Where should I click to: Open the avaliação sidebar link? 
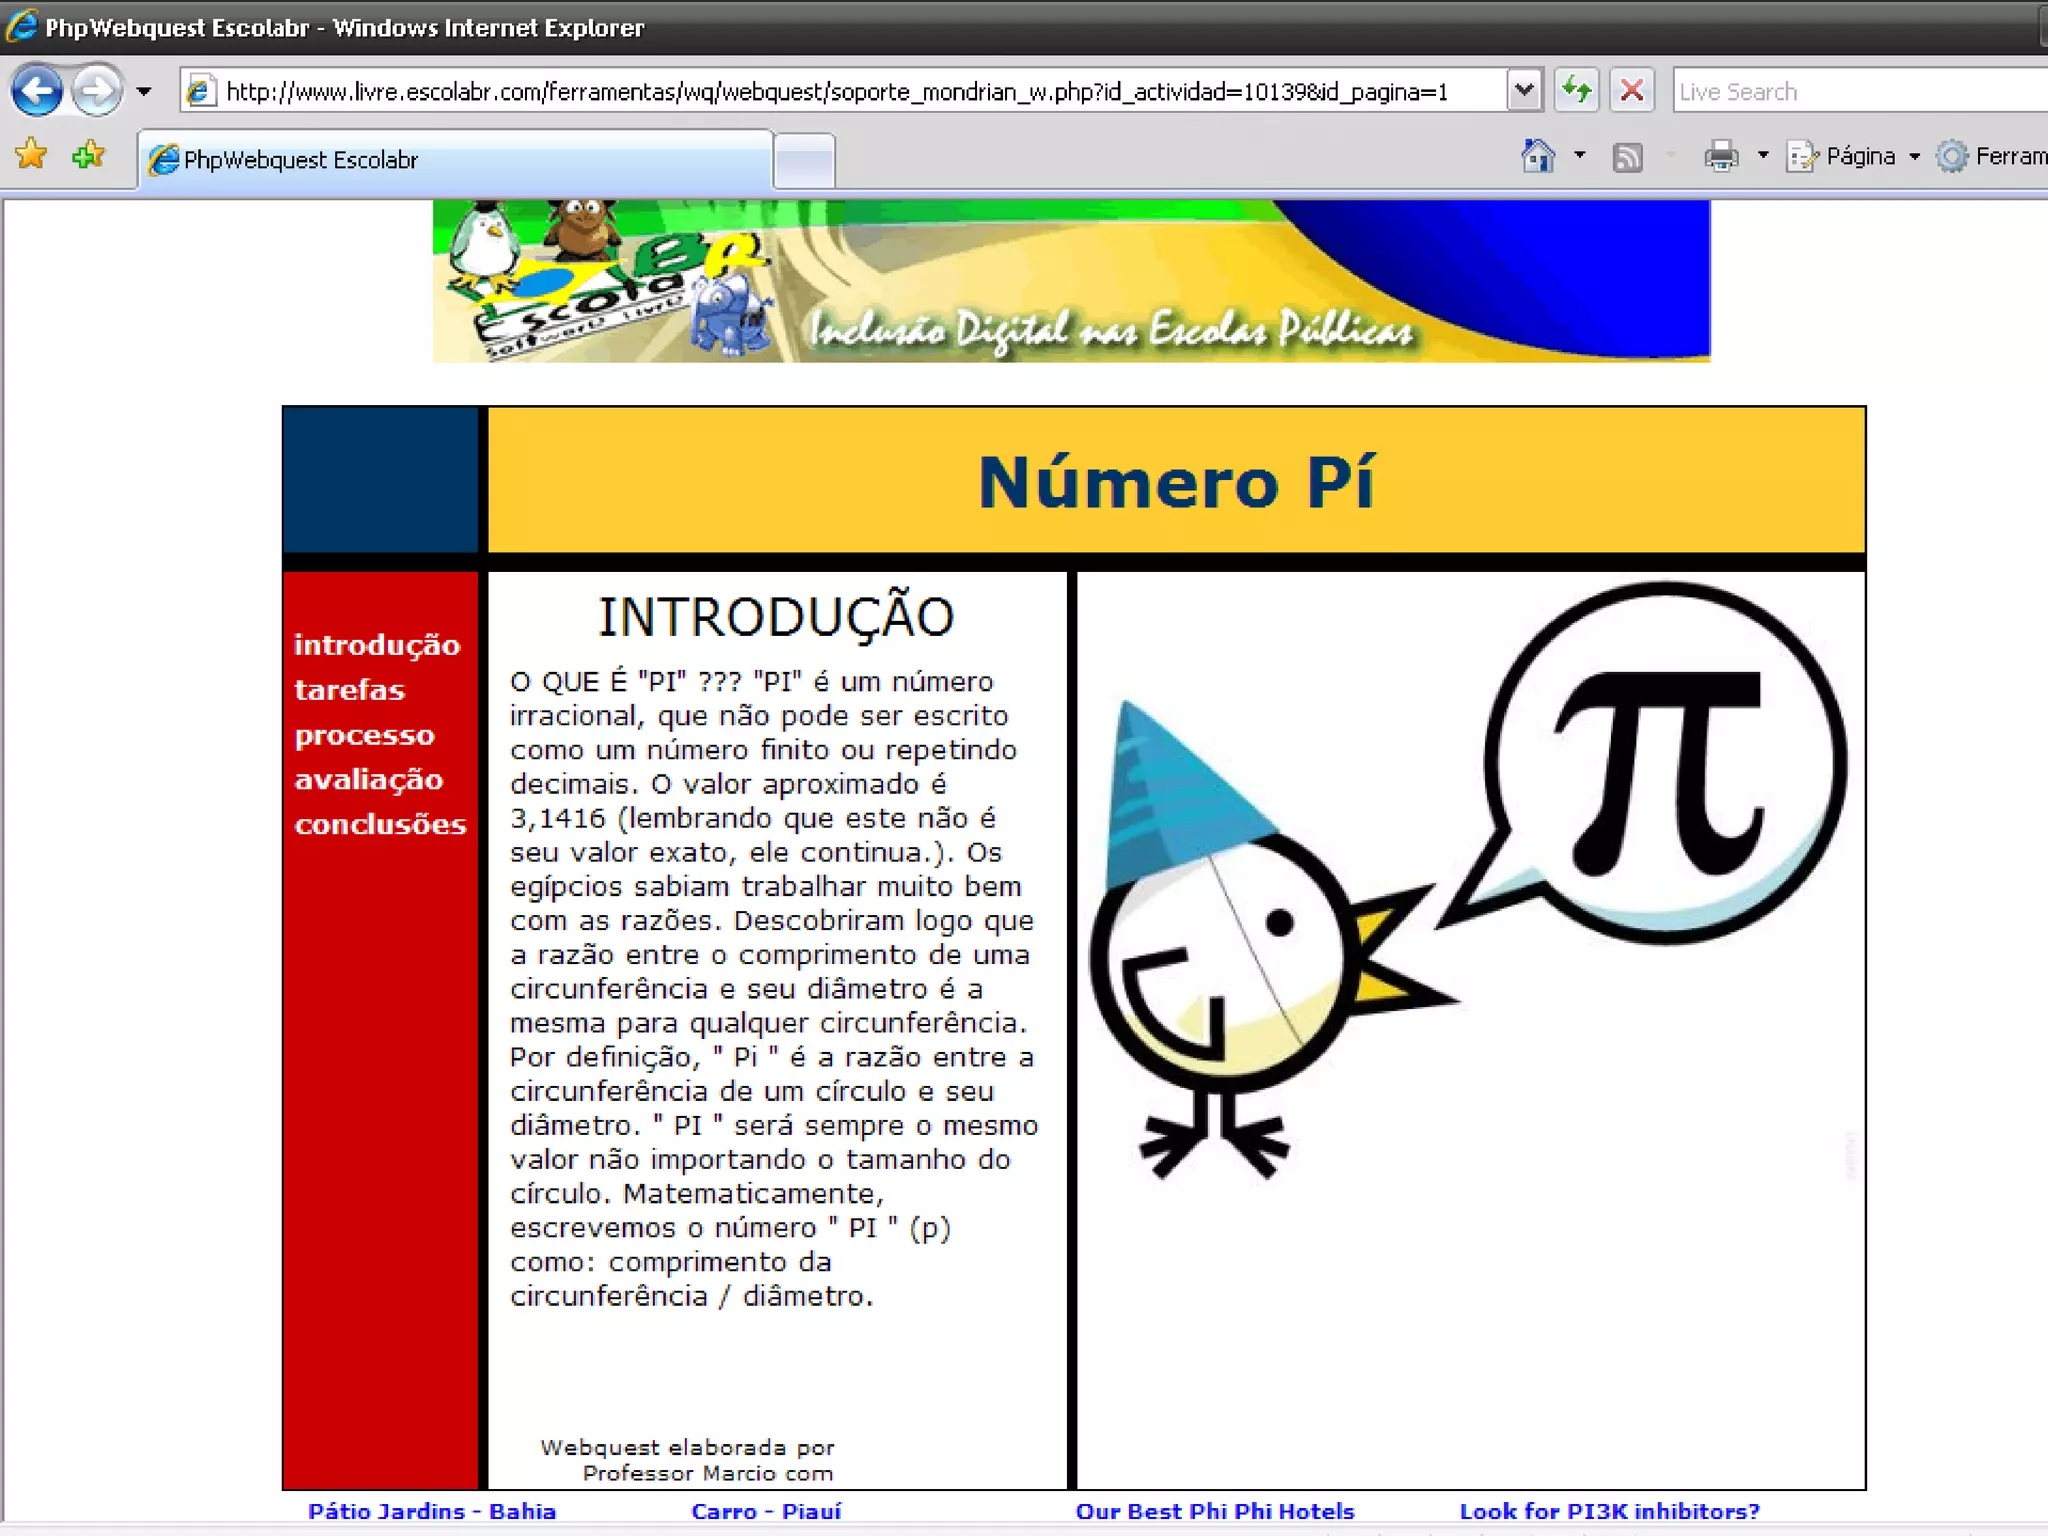[368, 780]
